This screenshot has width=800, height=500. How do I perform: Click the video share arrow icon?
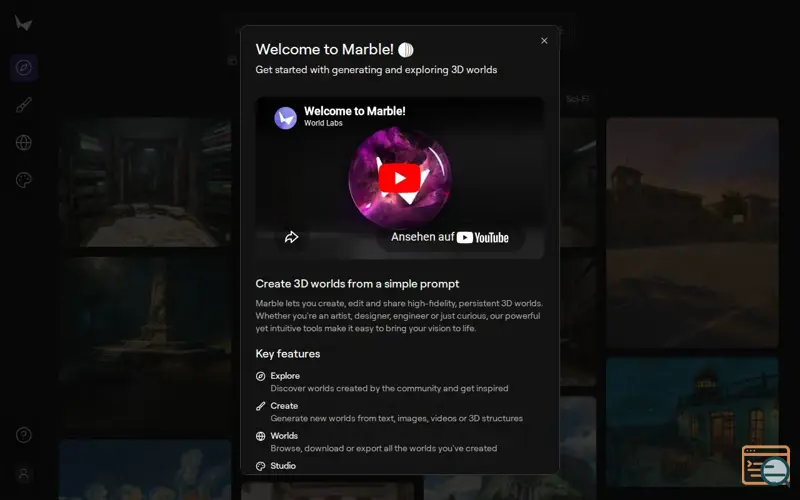291,237
